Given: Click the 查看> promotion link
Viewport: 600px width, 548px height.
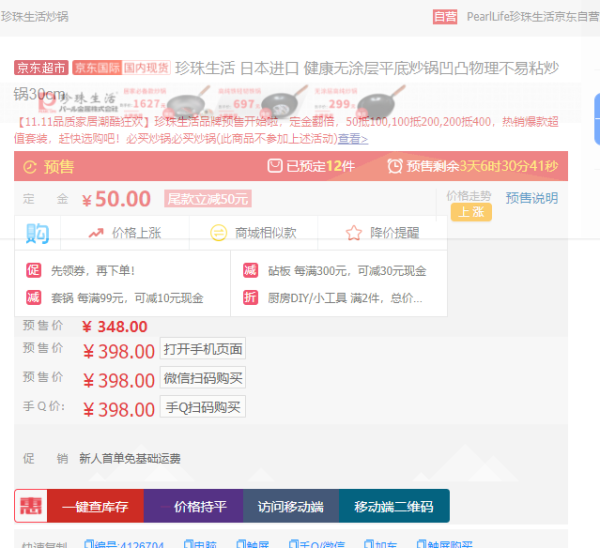Looking at the screenshot, I should [x=353, y=139].
